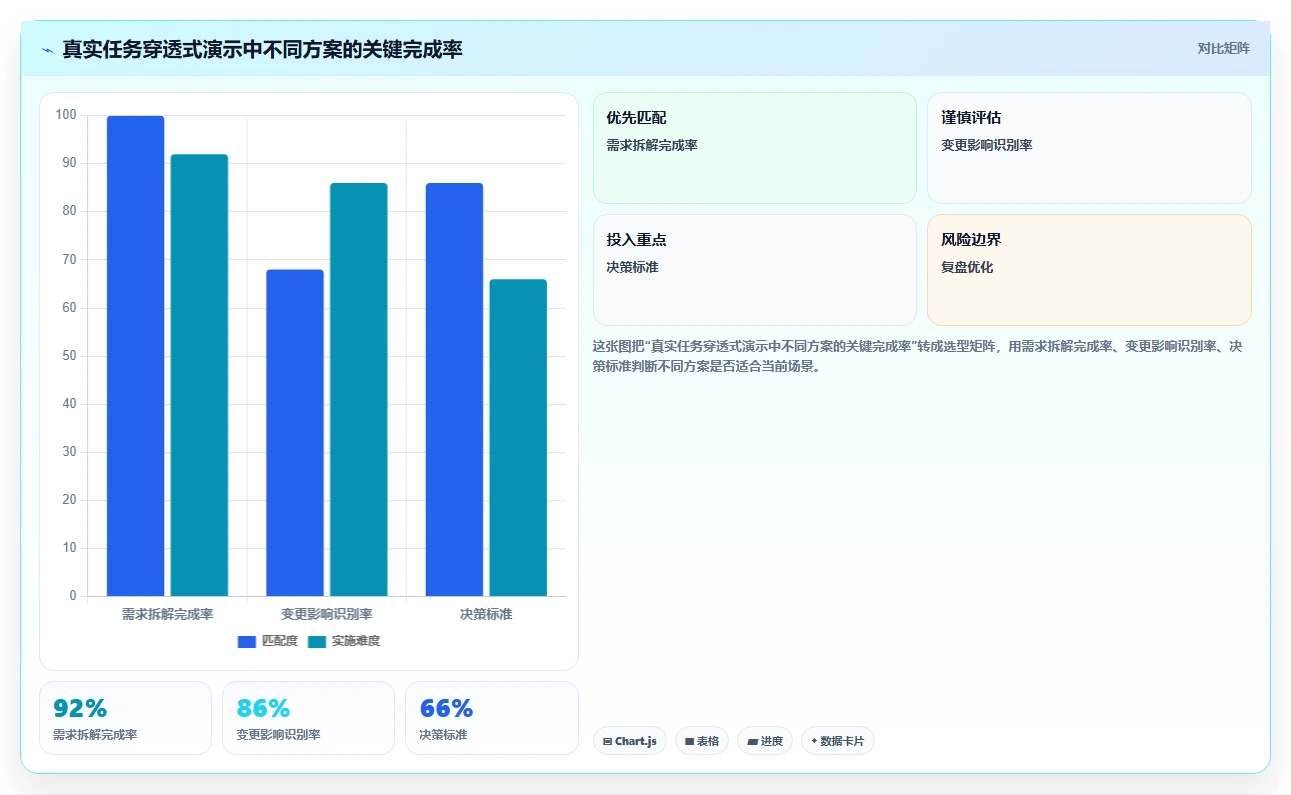Click the 实施难度 bar for 决策标准
Screen dimensions: 1291x795
[518, 438]
